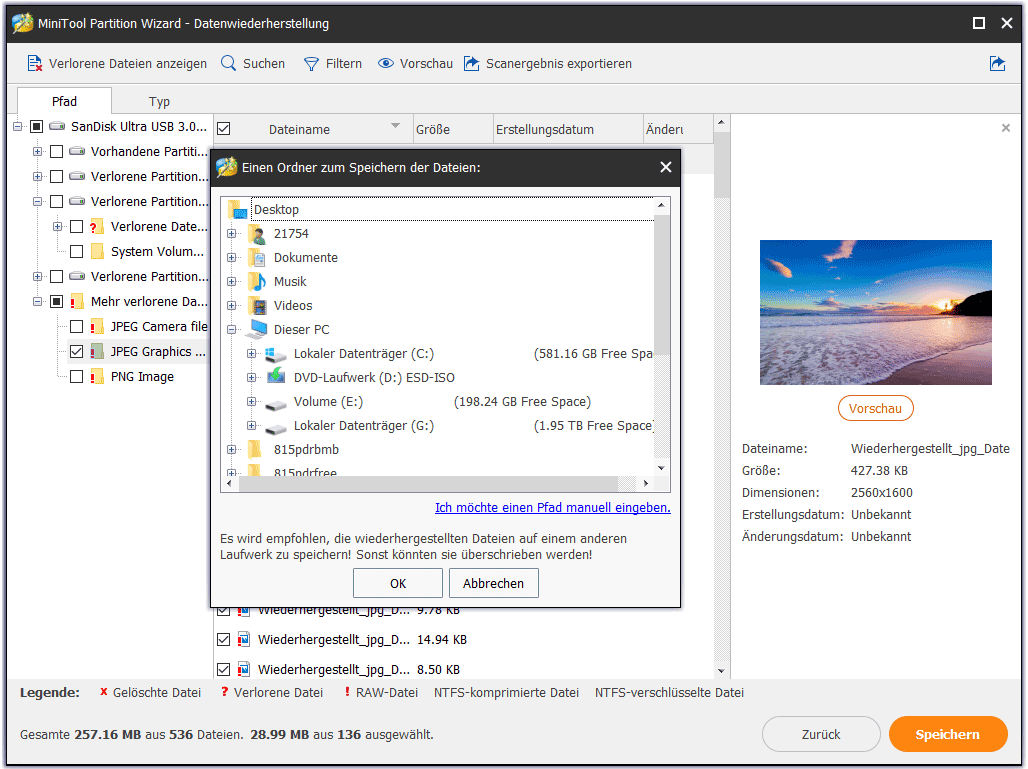1028x769 pixels.
Task: Click the Vorschau eye icon in toolbar
Action: (386, 64)
